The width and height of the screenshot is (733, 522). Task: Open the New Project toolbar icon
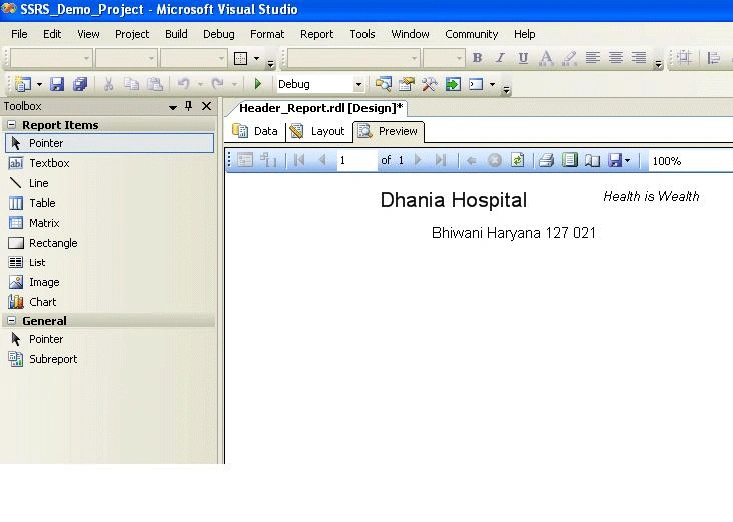pyautogui.click(x=22, y=84)
